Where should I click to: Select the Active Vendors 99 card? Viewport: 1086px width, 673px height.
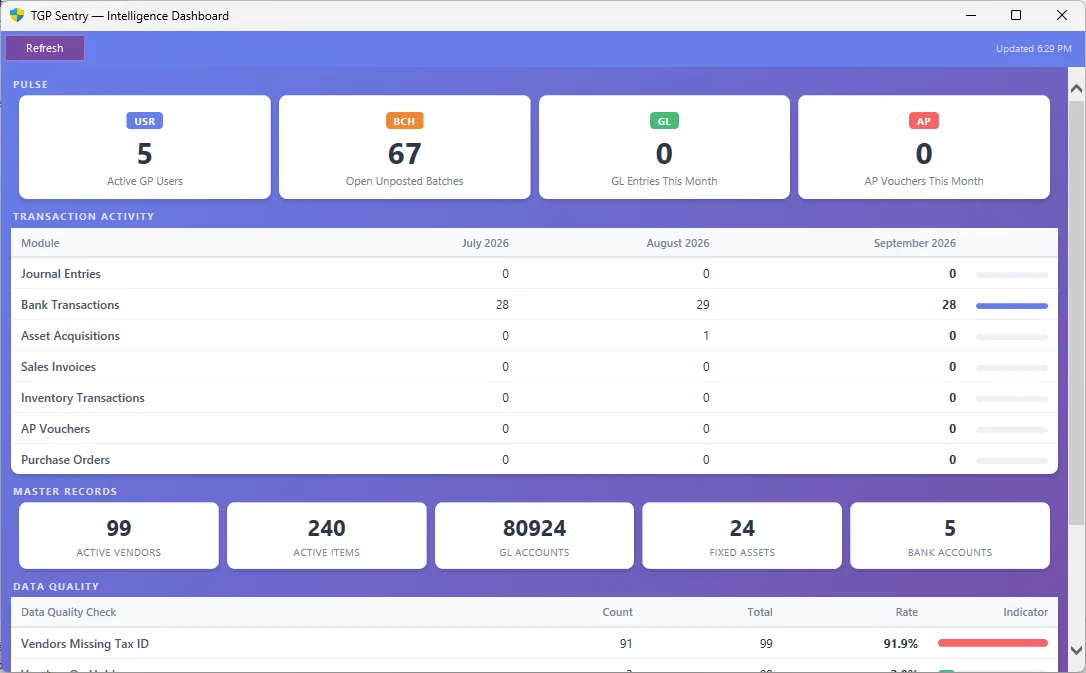118,536
